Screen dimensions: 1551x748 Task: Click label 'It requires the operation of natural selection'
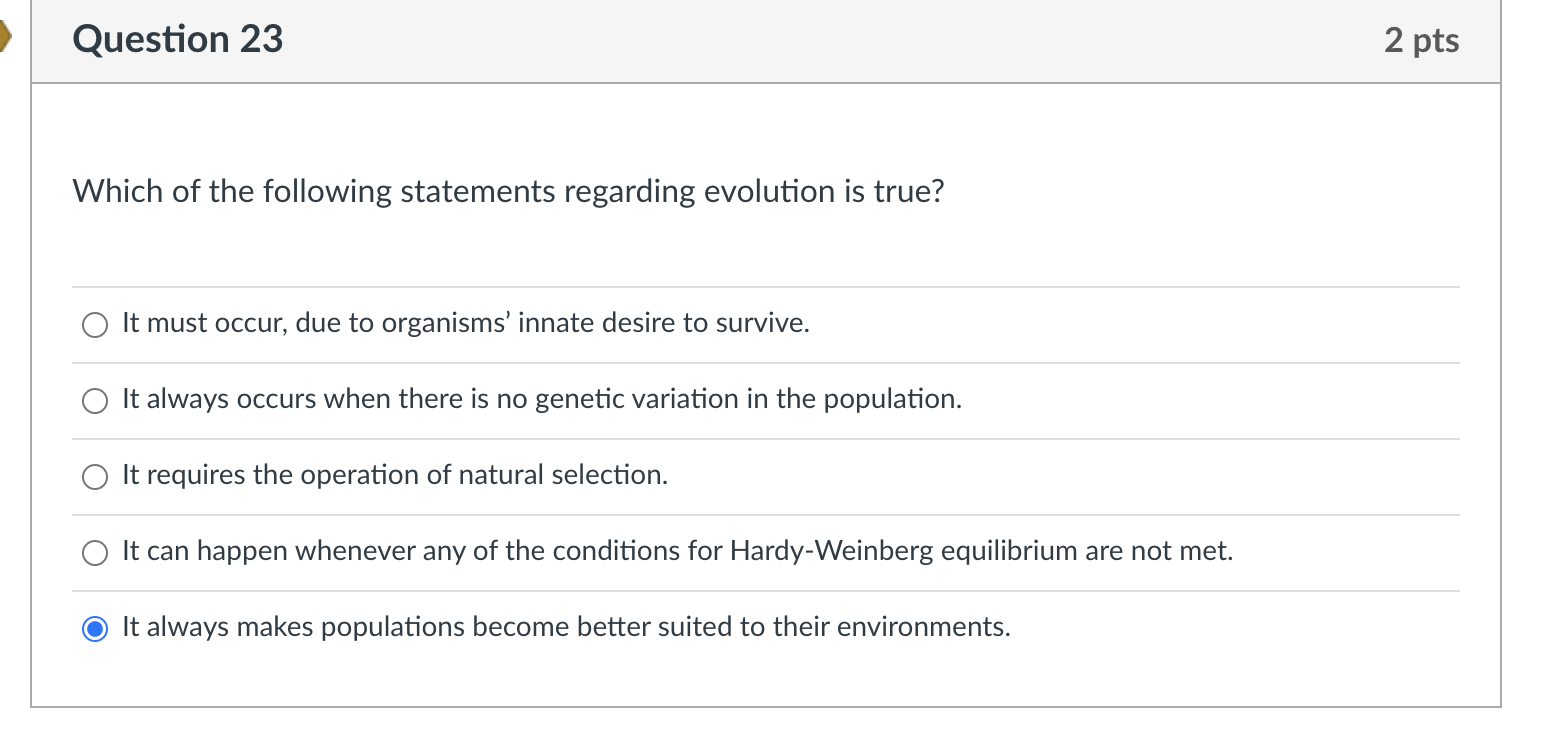point(394,475)
